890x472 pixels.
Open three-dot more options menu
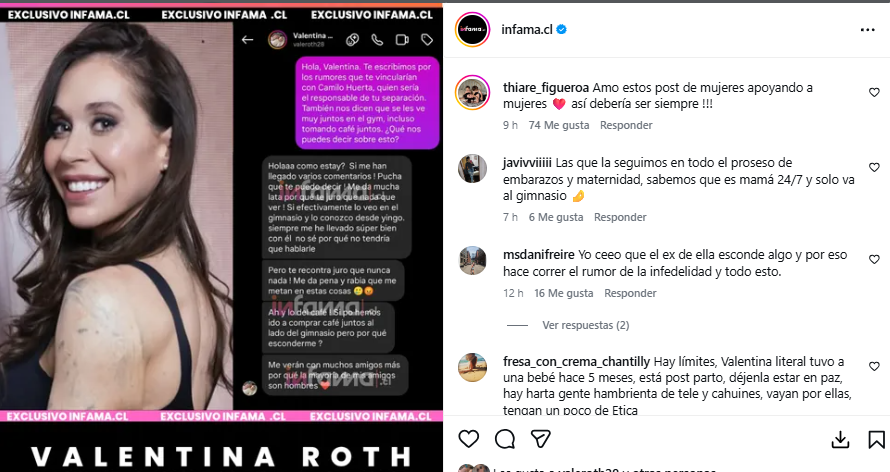pyautogui.click(x=867, y=30)
